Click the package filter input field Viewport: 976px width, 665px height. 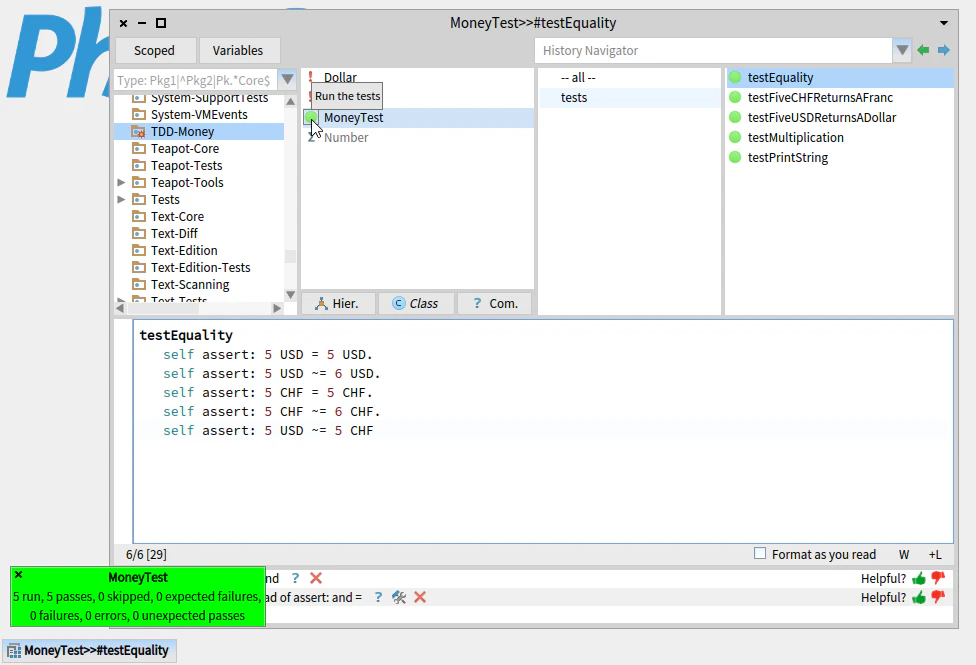195,80
